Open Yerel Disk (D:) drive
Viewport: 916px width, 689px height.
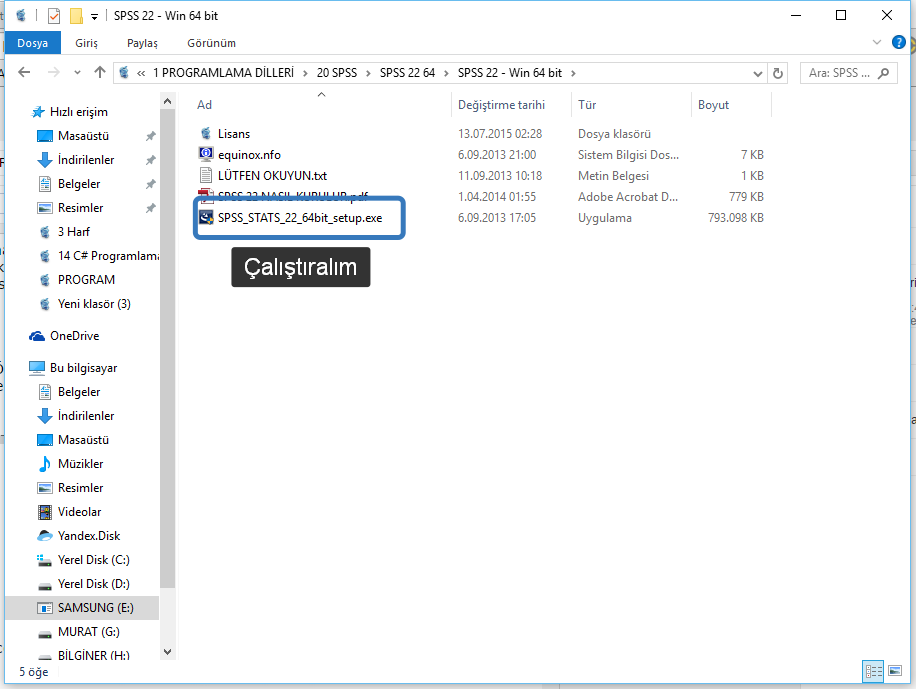(x=93, y=584)
